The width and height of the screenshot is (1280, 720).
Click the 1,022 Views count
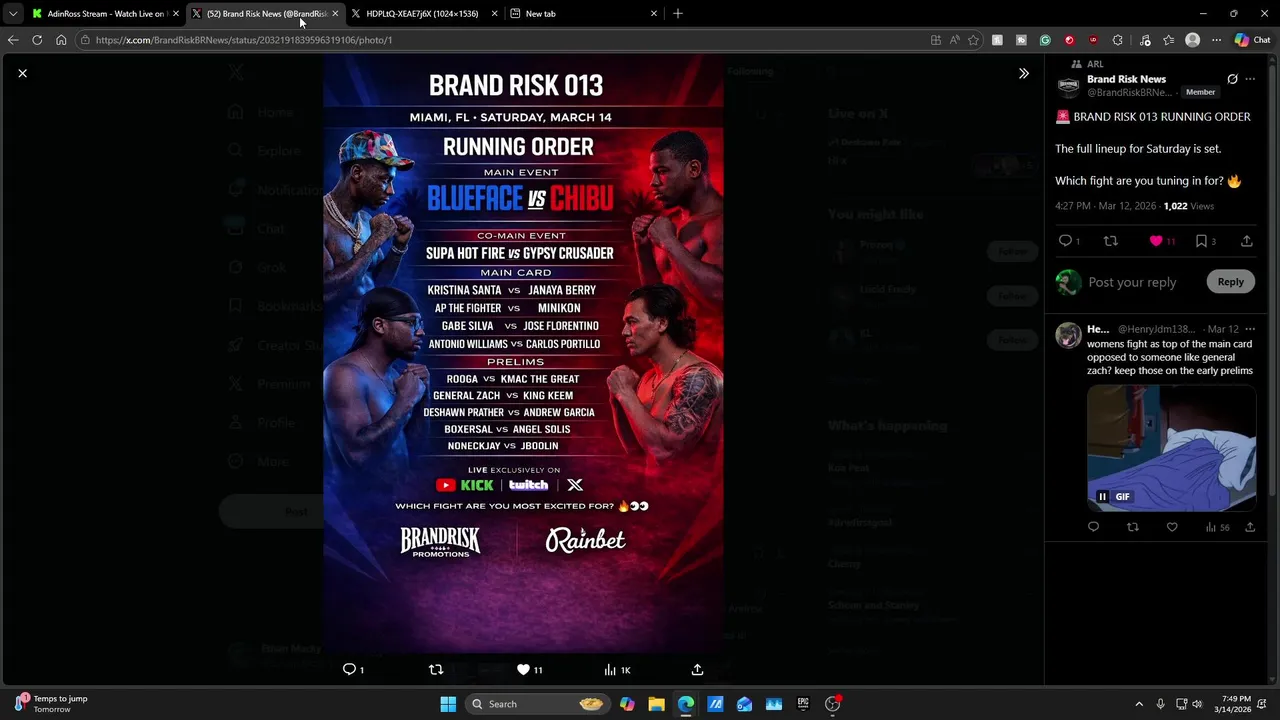pos(1189,206)
